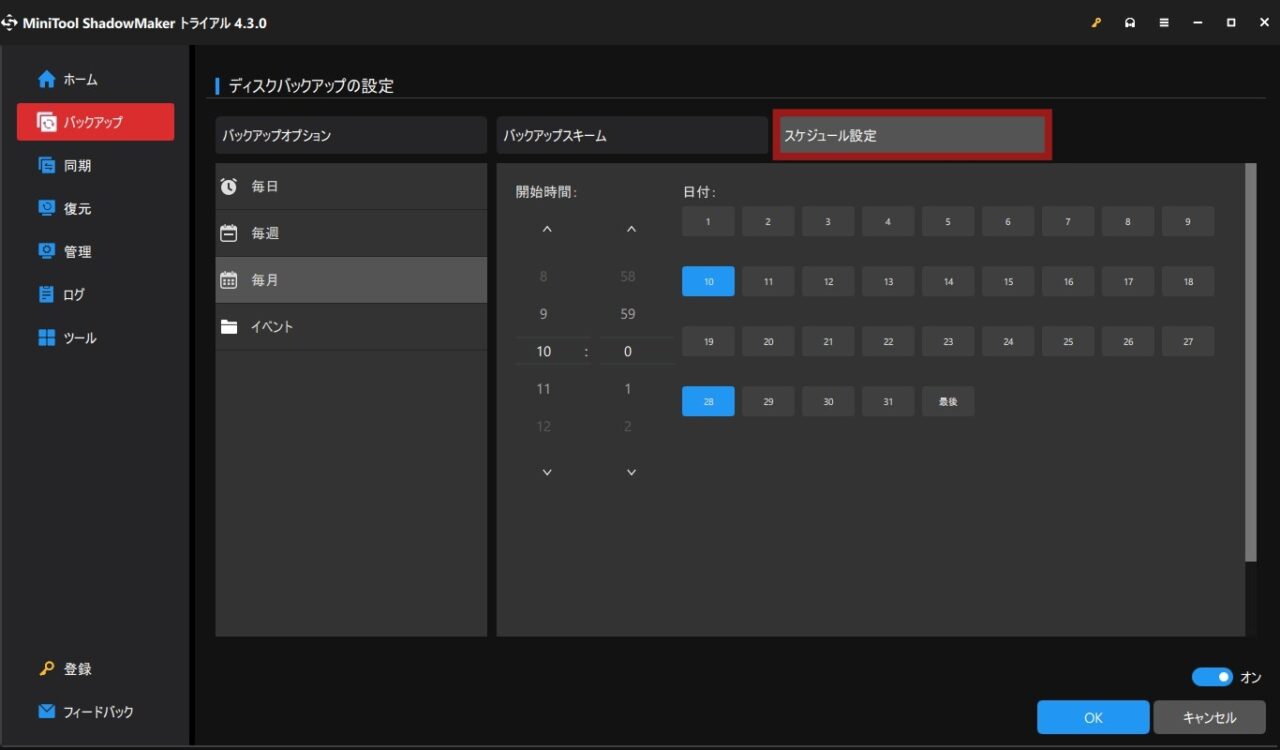
Task: Click the selected minute value 0
Action: [x=628, y=351]
